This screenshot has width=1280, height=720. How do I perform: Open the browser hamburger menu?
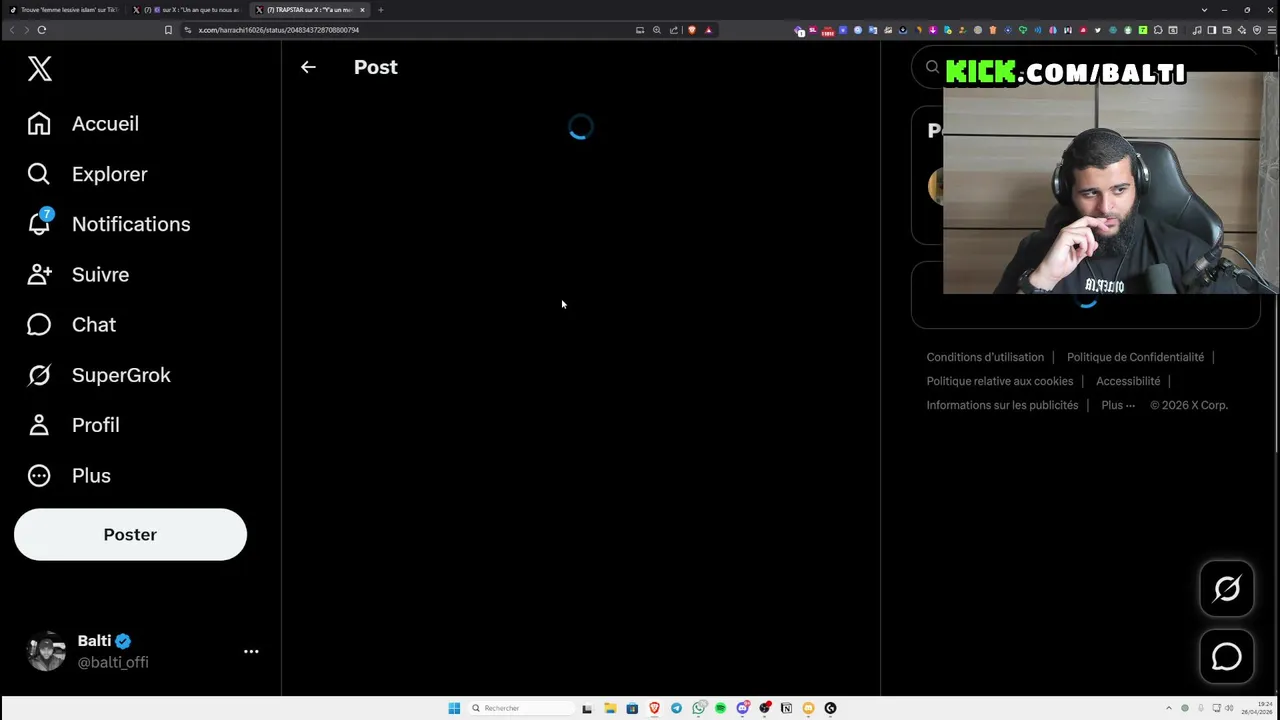click(x=1270, y=30)
